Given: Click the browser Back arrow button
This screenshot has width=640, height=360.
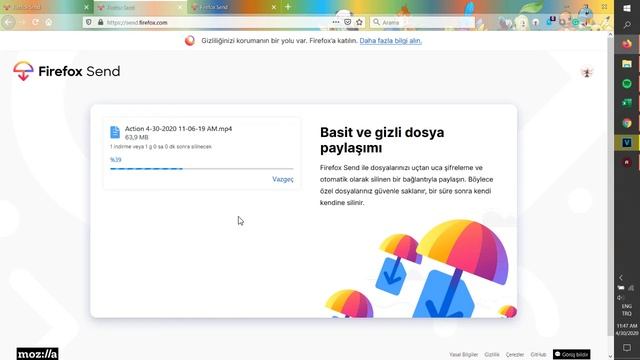Looking at the screenshot, I should point(8,22).
